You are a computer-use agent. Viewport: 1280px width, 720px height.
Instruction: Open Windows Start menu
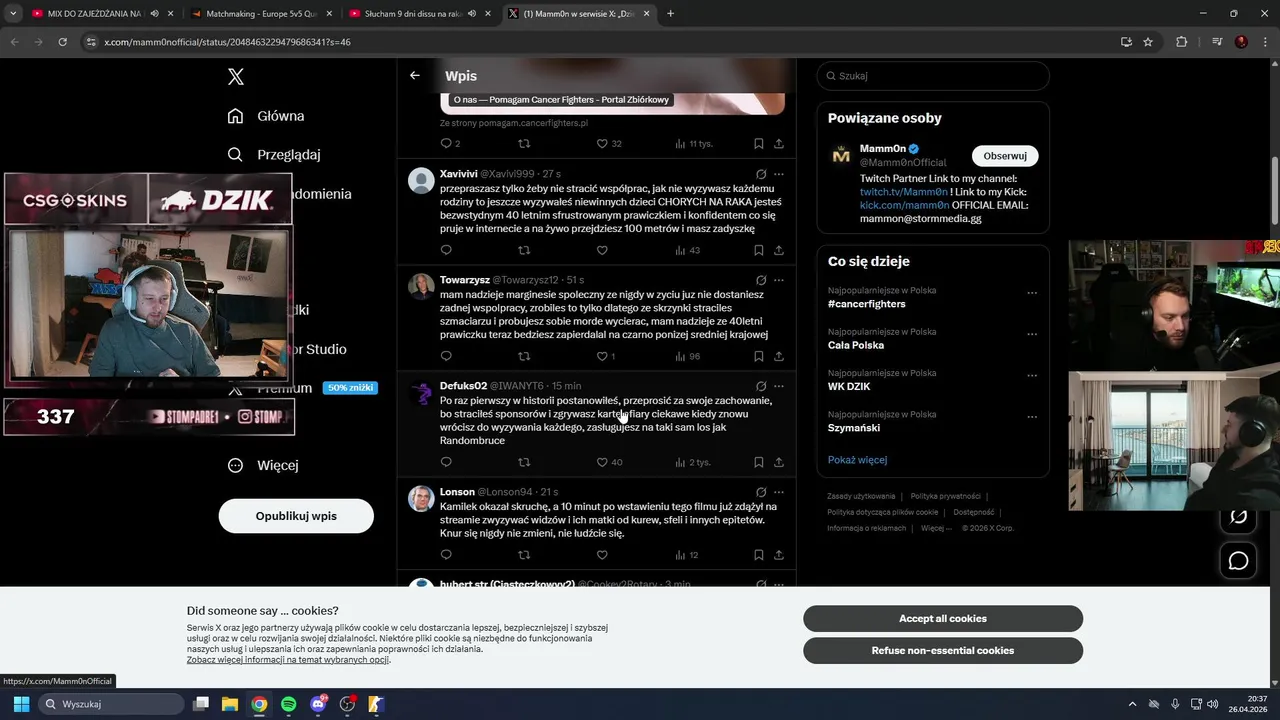[21, 704]
